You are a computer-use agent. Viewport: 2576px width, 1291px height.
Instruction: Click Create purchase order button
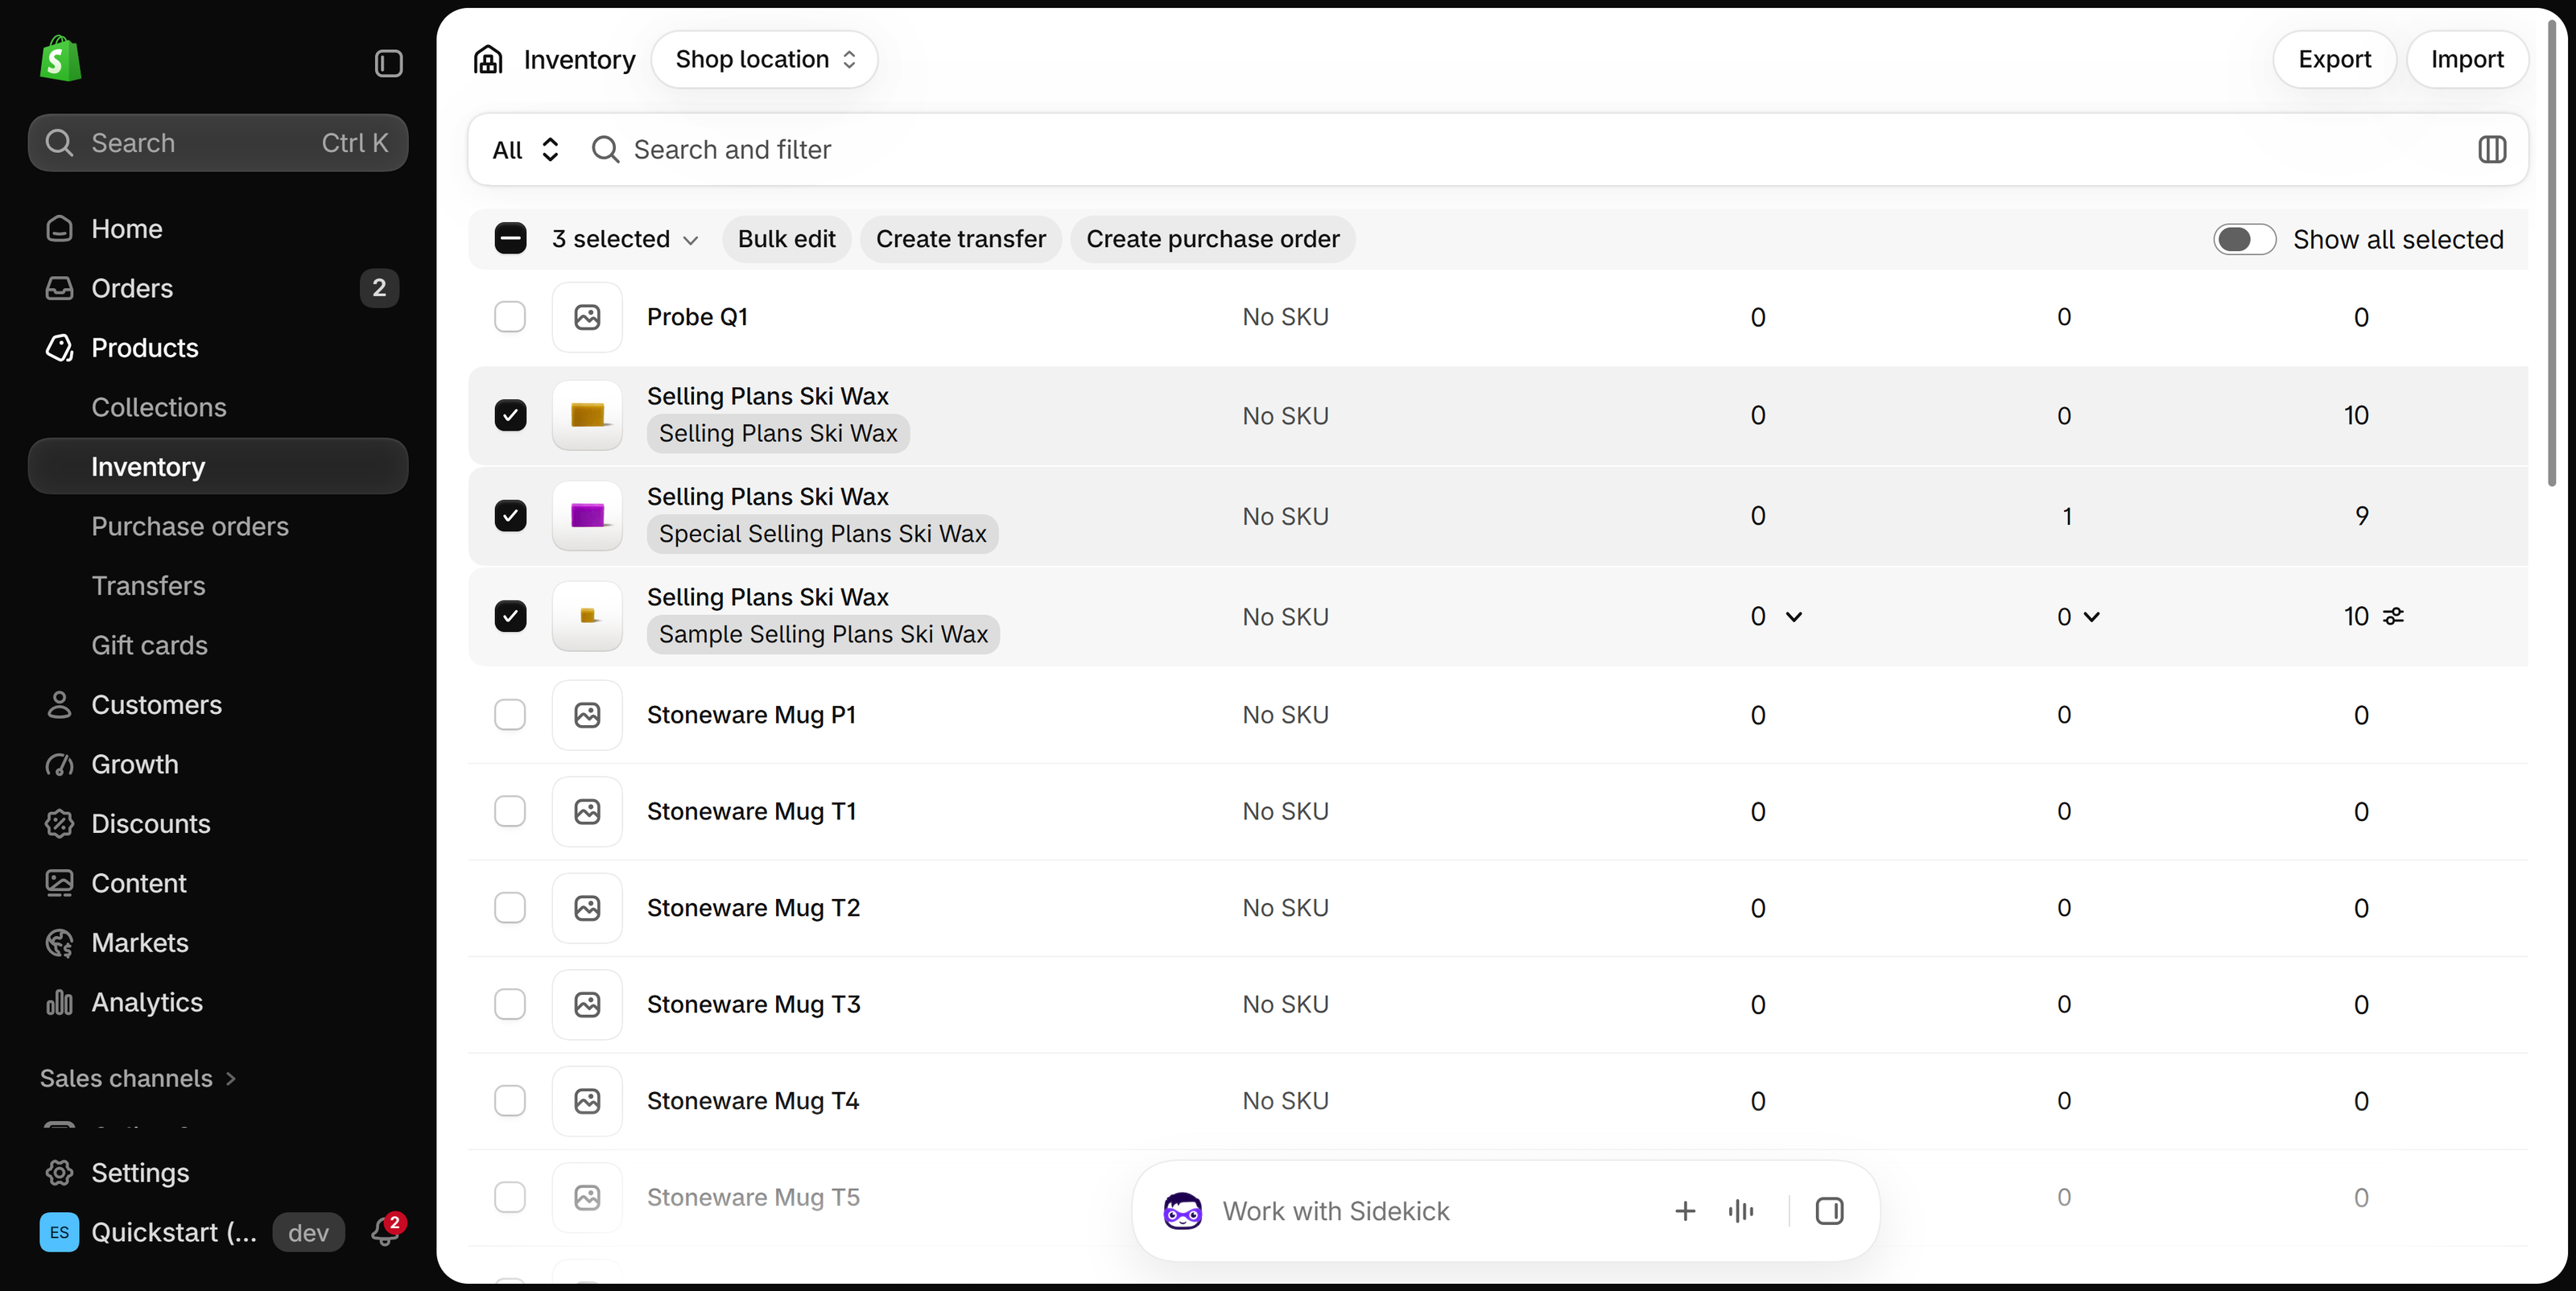coord(1212,239)
